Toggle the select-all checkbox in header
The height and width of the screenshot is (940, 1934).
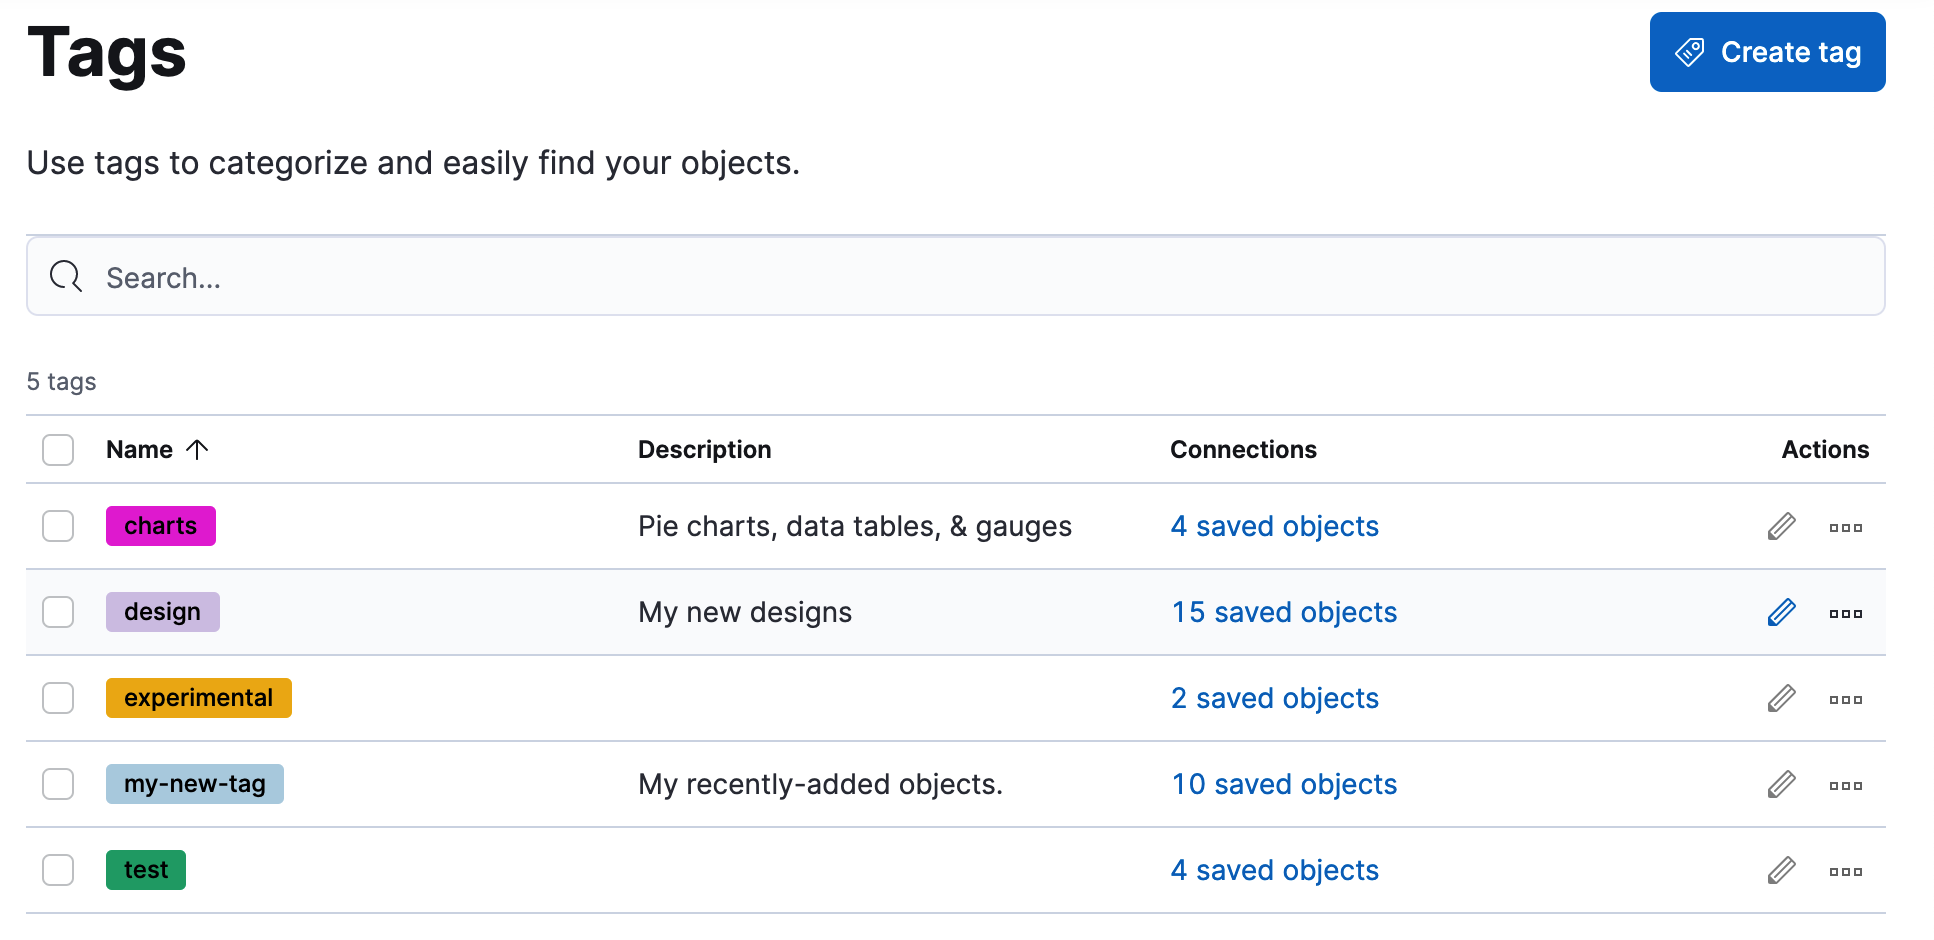coord(58,450)
